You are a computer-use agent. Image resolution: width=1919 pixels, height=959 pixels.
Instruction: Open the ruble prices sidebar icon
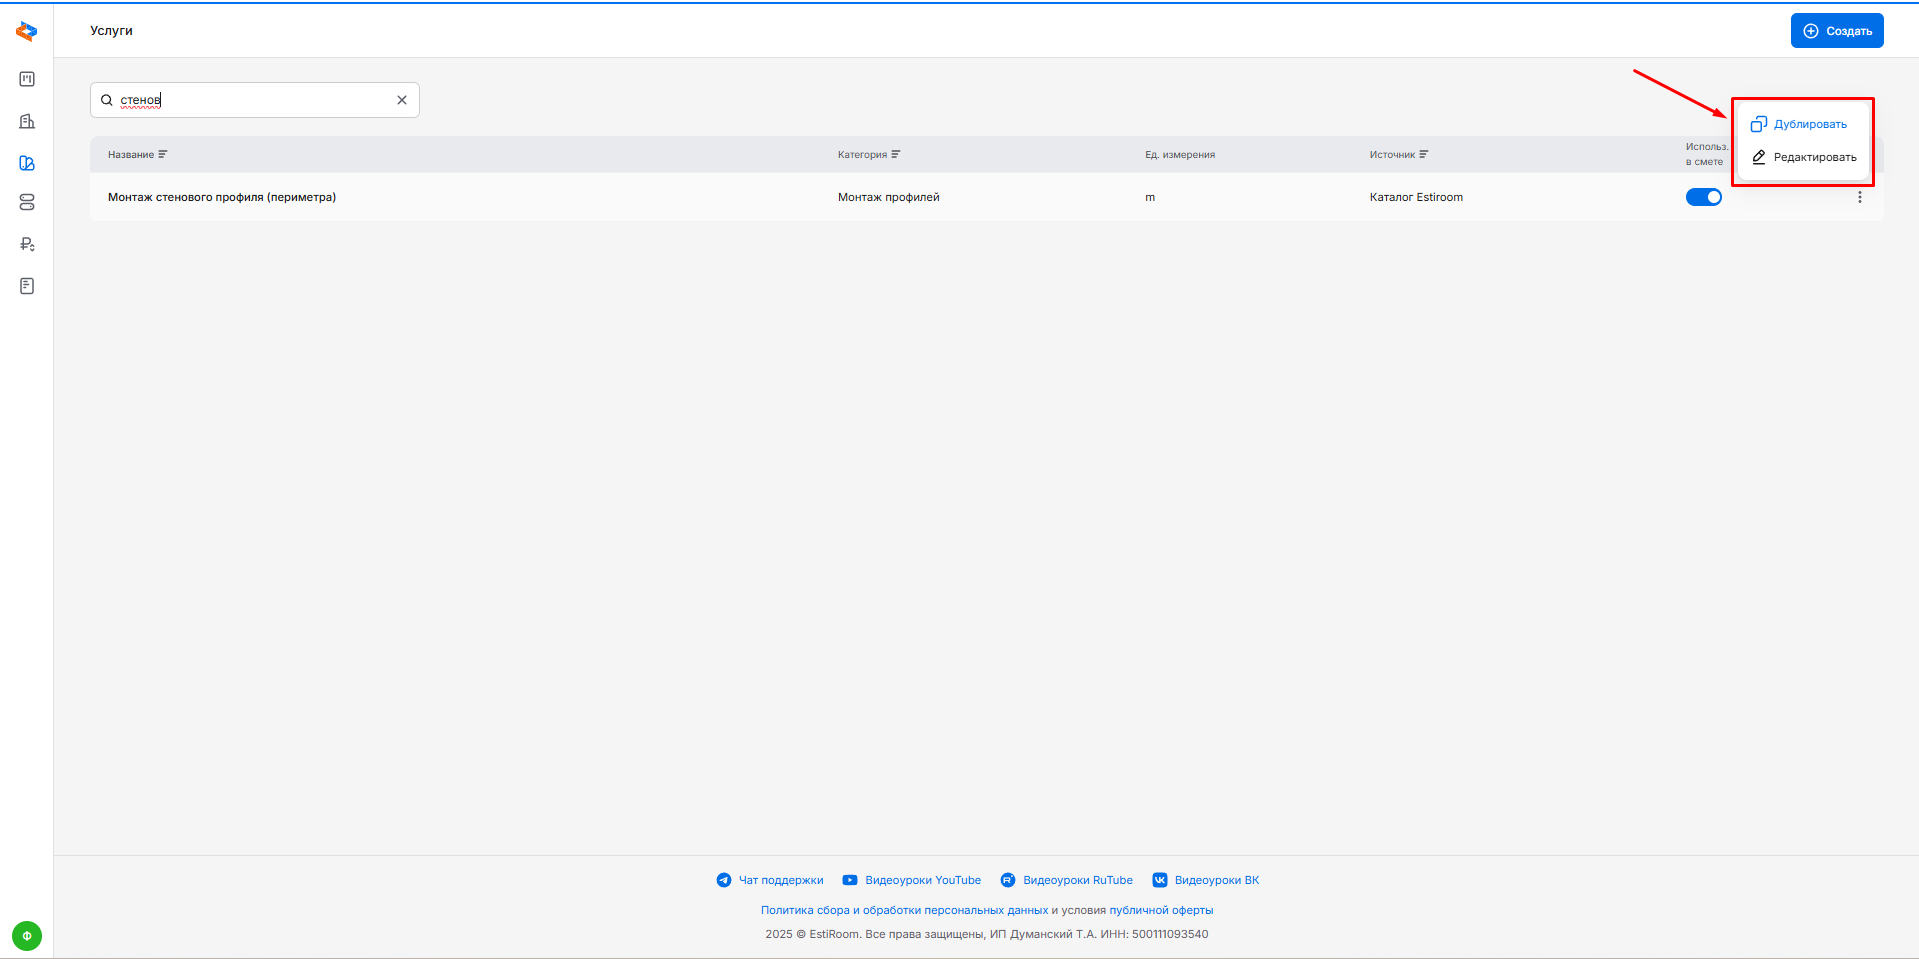pyautogui.click(x=27, y=244)
